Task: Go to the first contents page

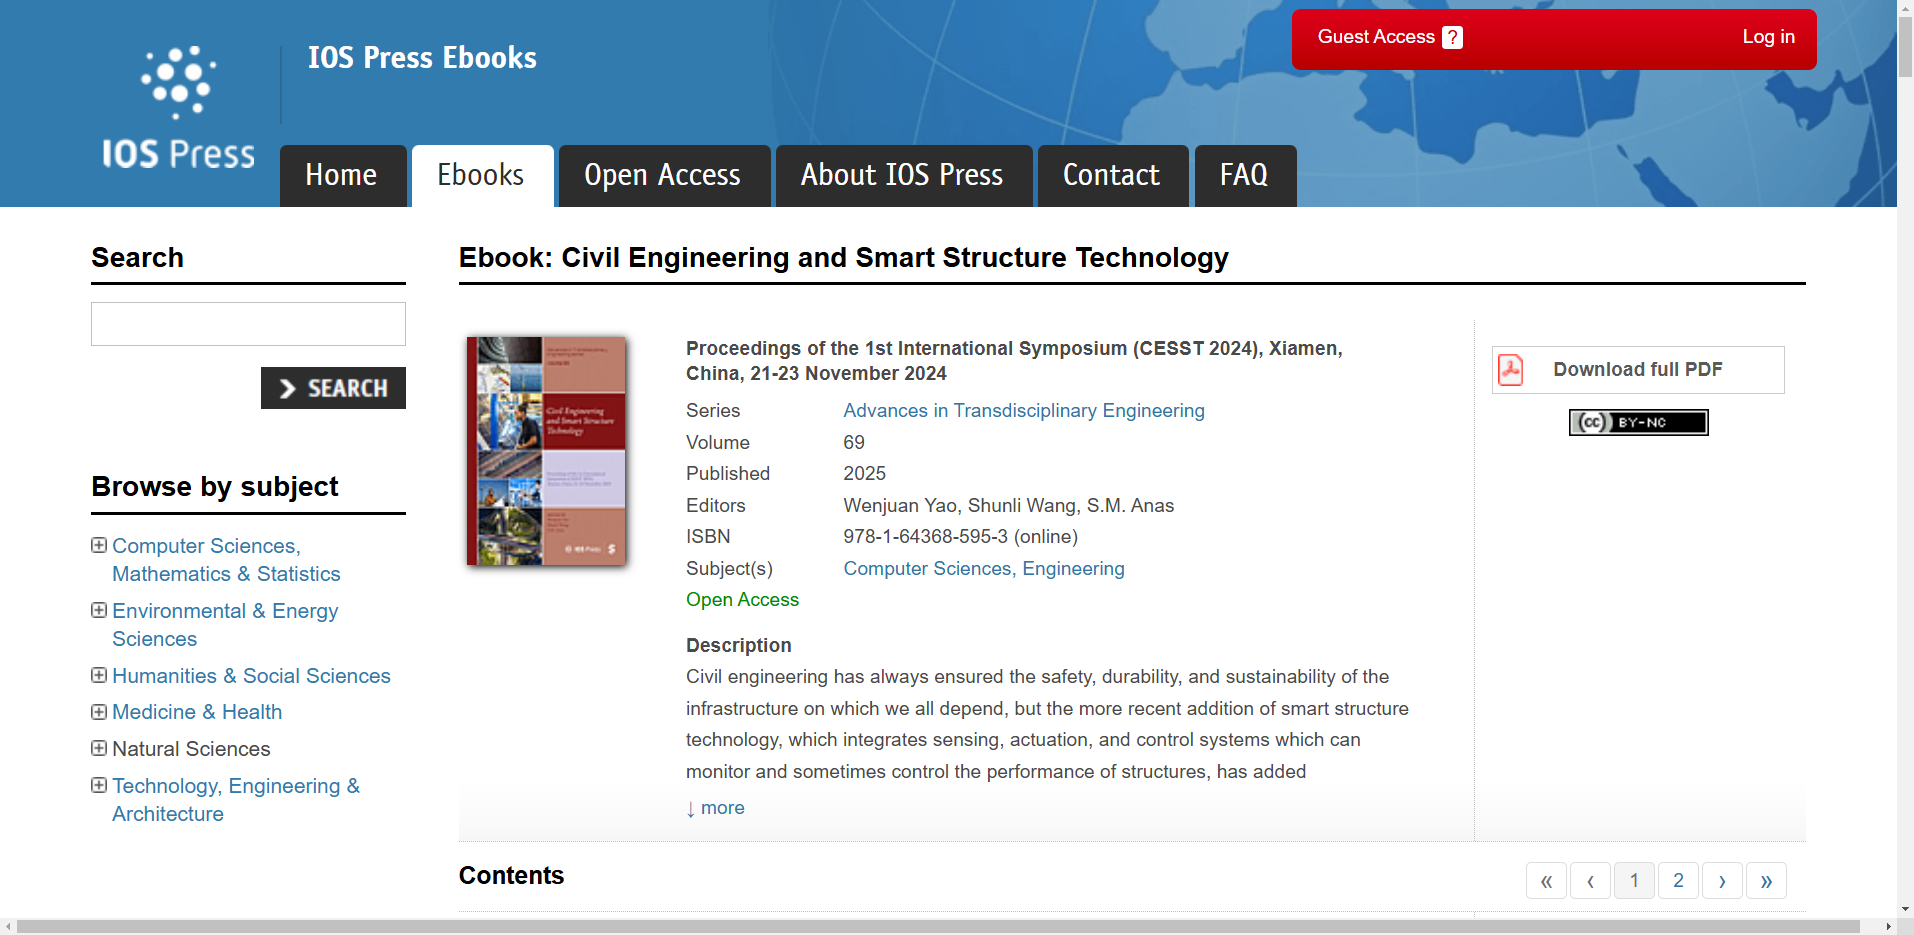Action: [x=1546, y=881]
